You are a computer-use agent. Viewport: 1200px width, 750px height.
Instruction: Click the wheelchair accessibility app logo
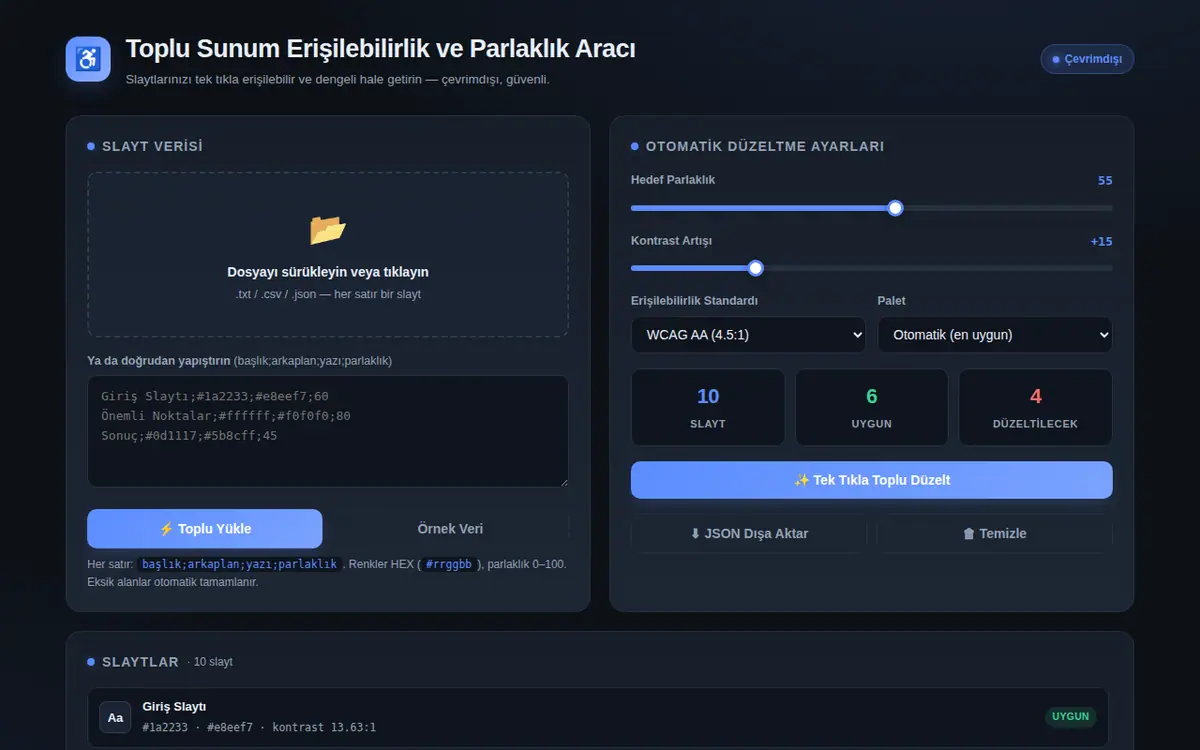(88, 59)
